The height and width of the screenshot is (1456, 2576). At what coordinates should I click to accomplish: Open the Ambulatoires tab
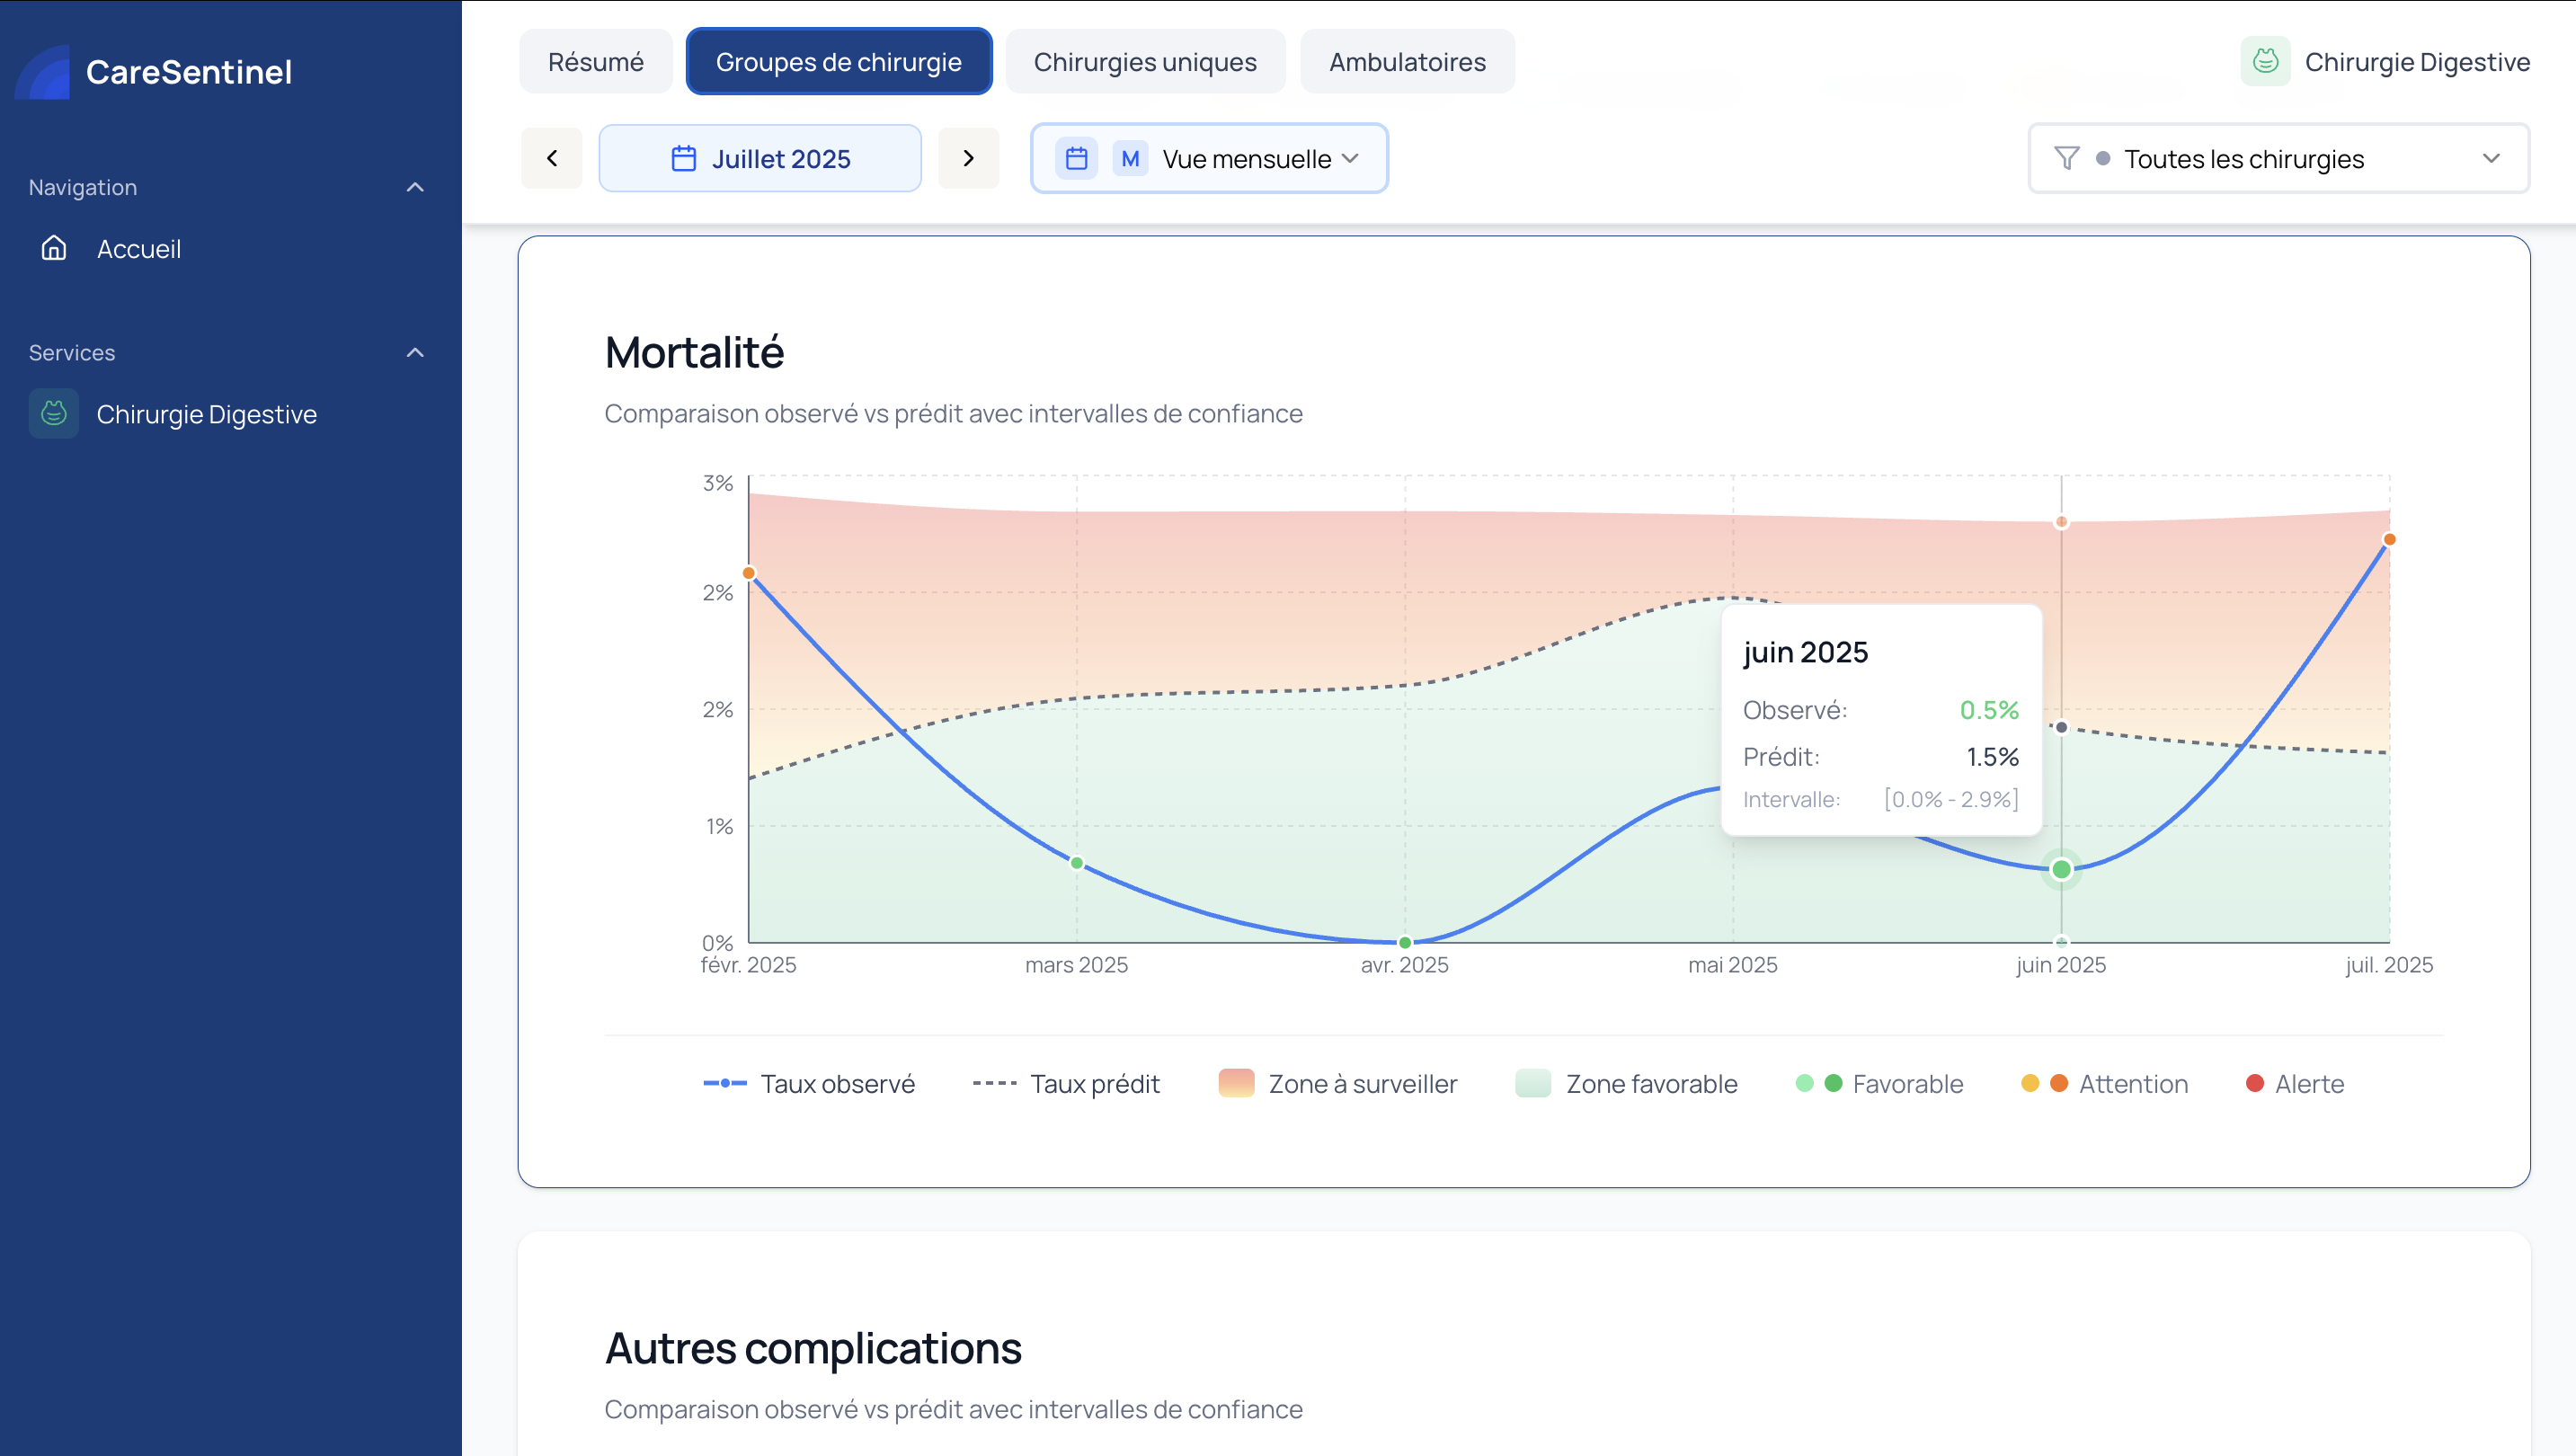(1407, 61)
